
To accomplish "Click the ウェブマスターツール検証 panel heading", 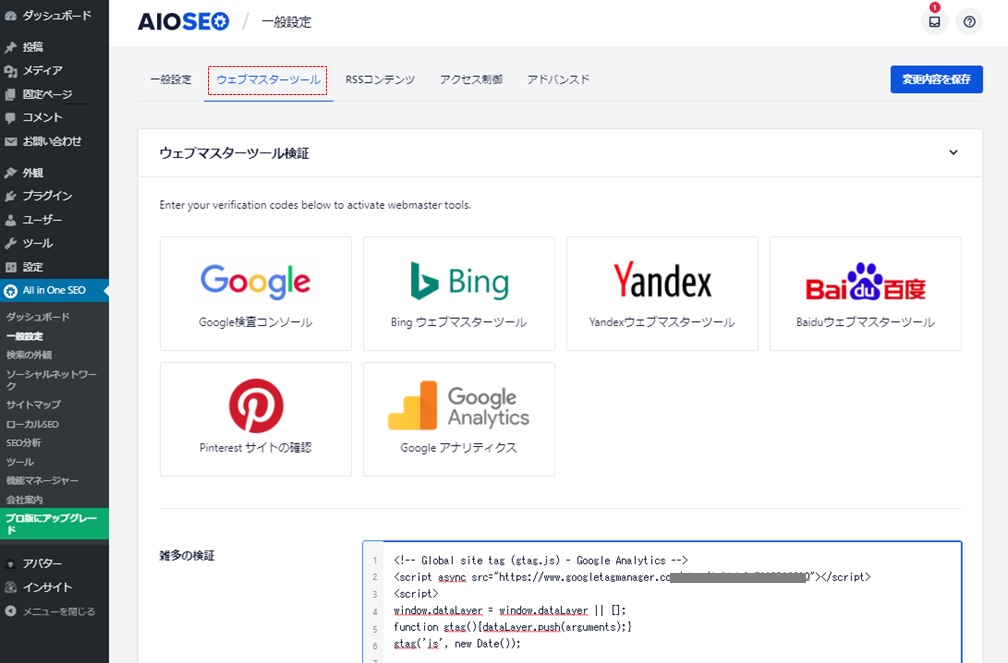I will click(234, 153).
